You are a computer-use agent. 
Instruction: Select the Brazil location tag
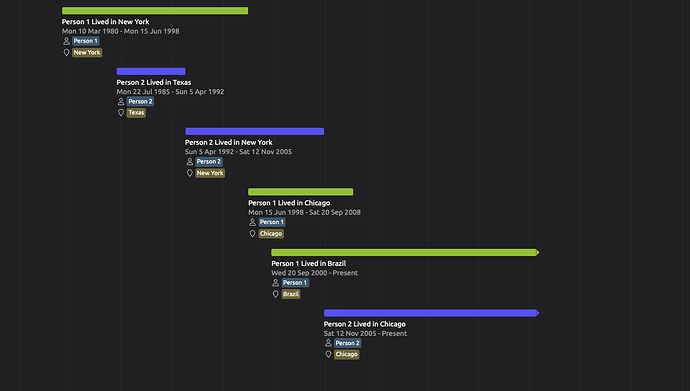[x=291, y=294]
